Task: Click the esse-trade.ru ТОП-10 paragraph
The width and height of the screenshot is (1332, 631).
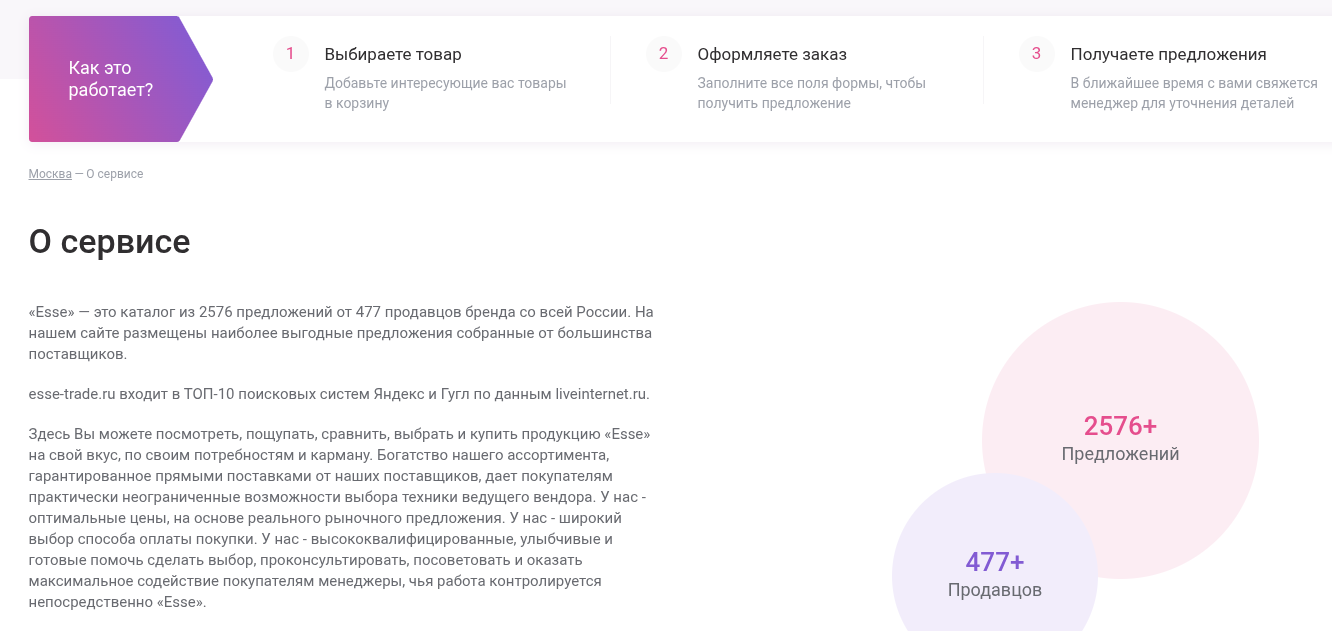Action: (339, 394)
